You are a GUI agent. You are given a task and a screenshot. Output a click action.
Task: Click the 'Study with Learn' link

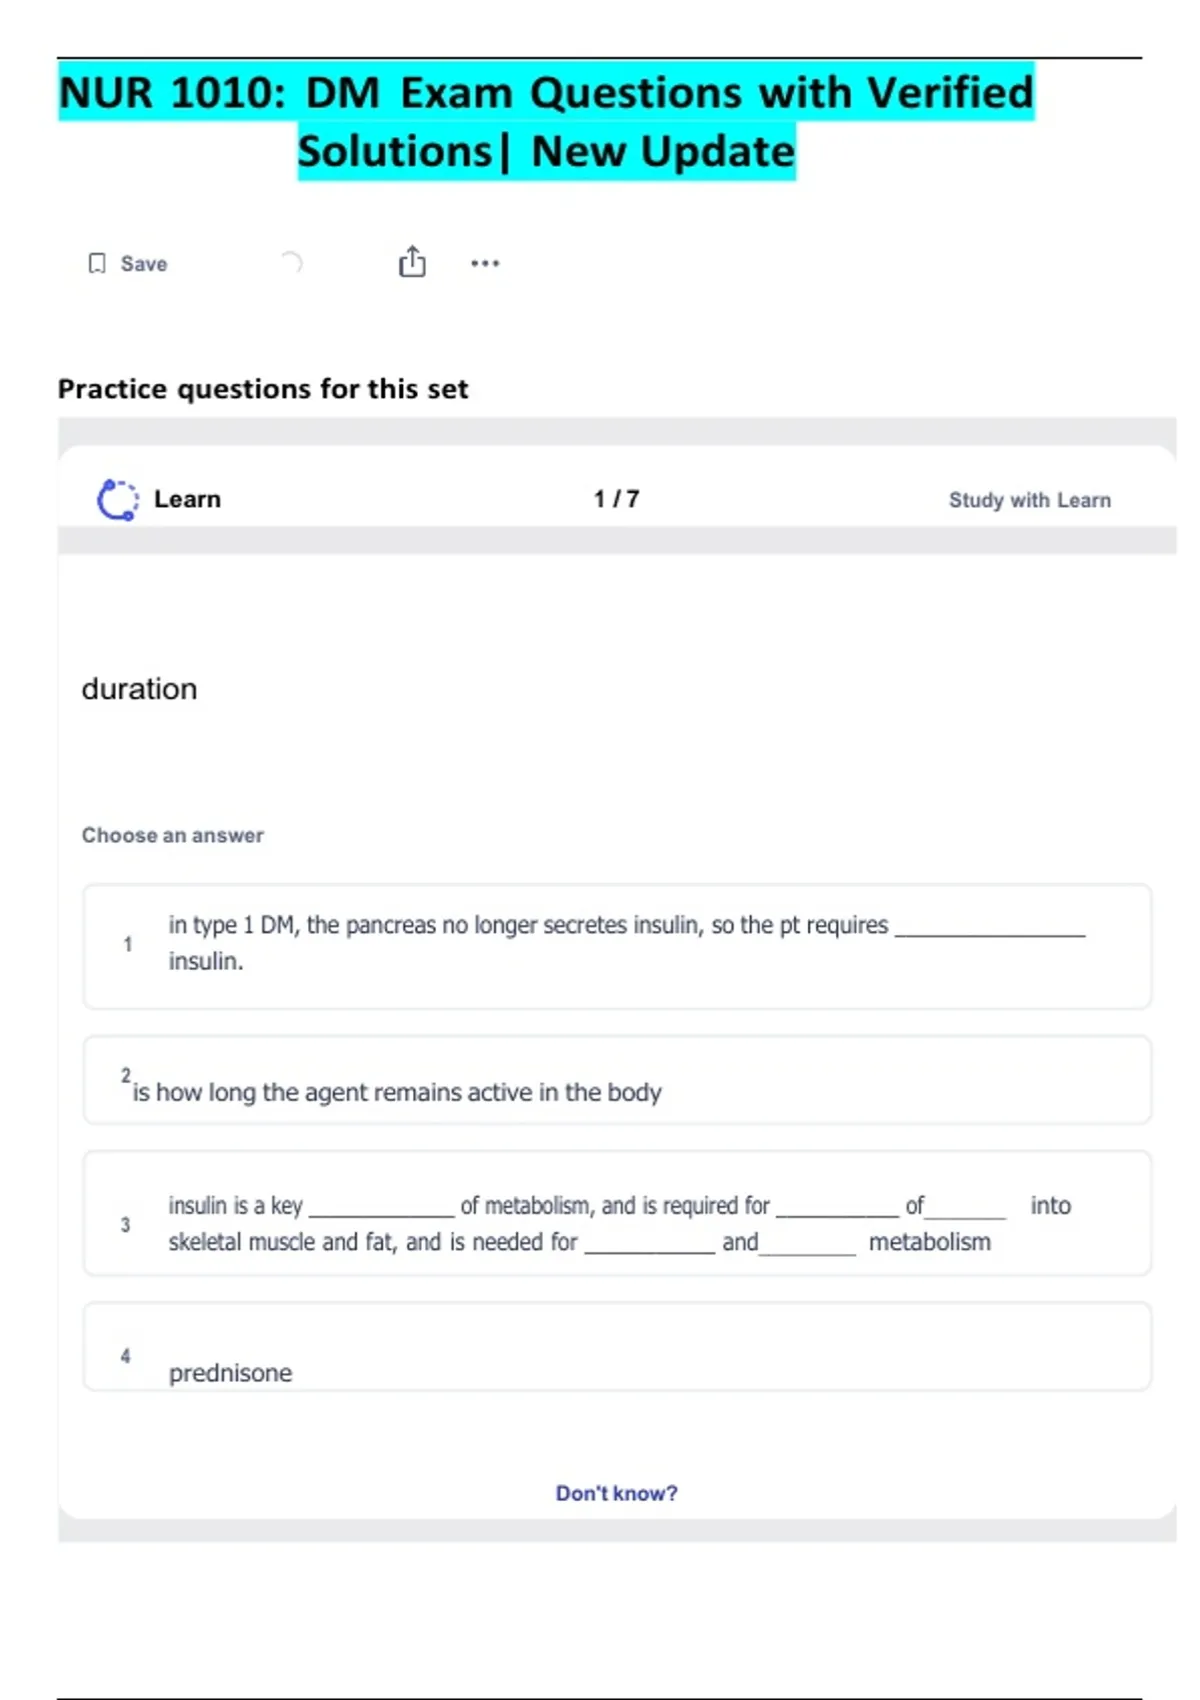pos(1029,500)
